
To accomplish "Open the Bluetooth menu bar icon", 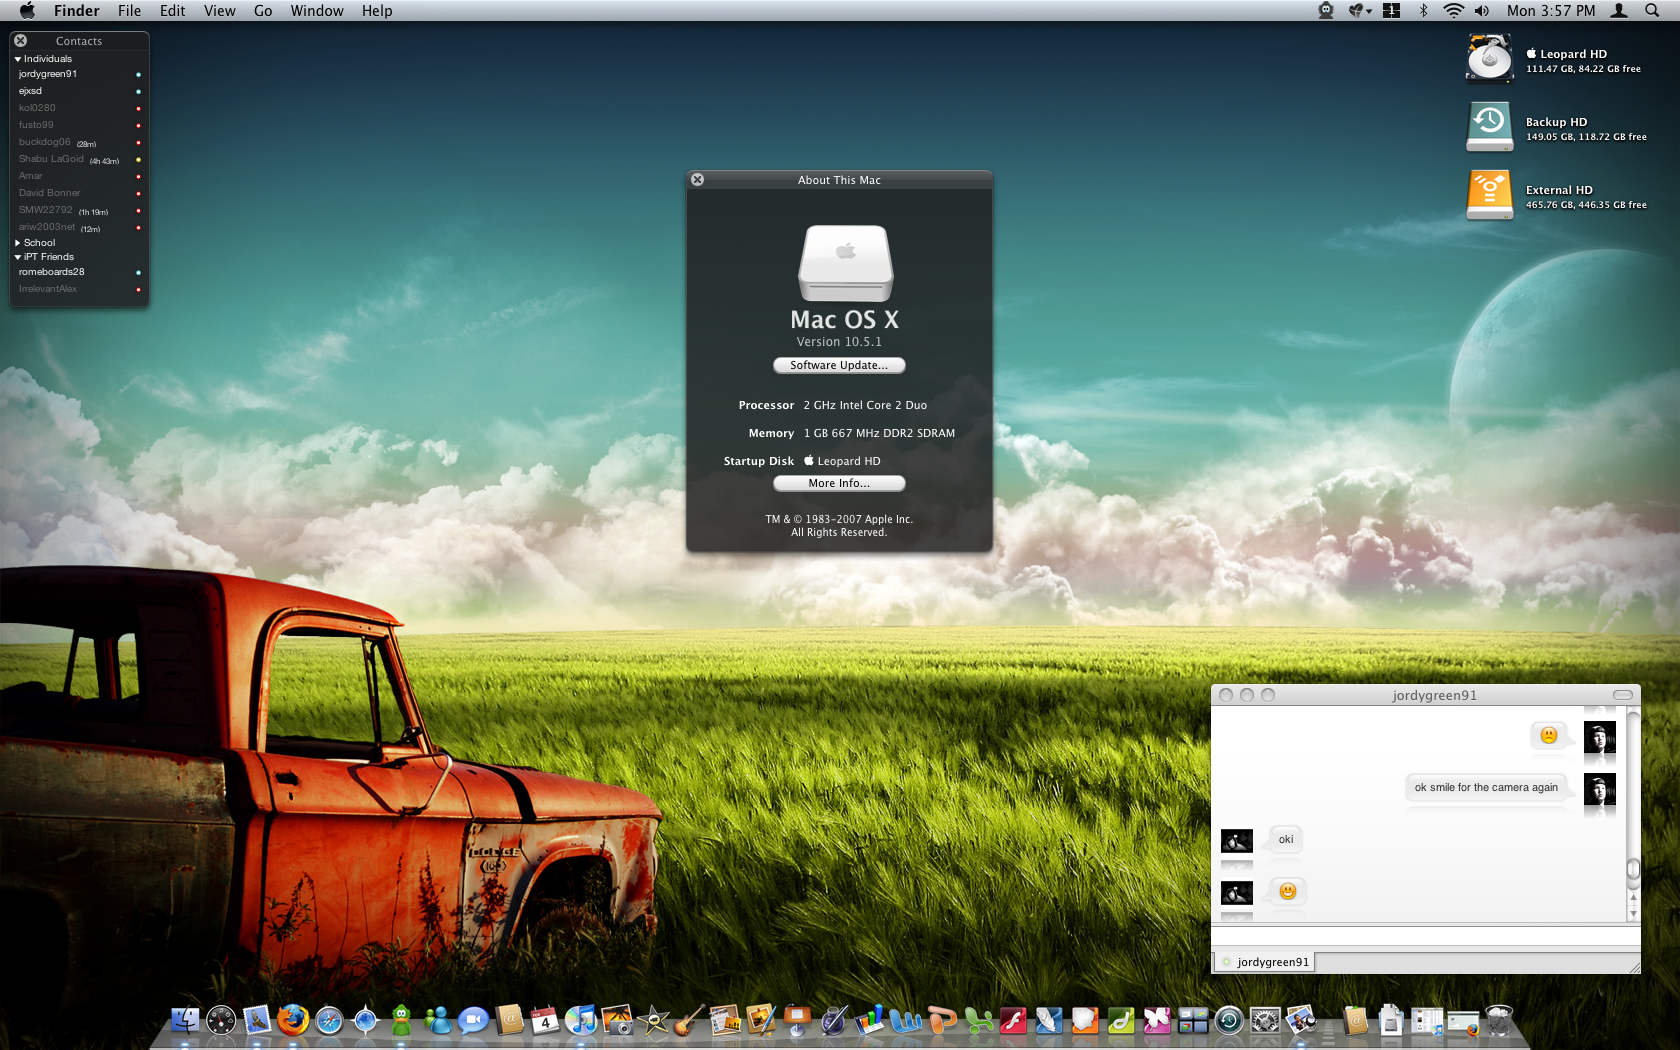I will click(x=1423, y=10).
